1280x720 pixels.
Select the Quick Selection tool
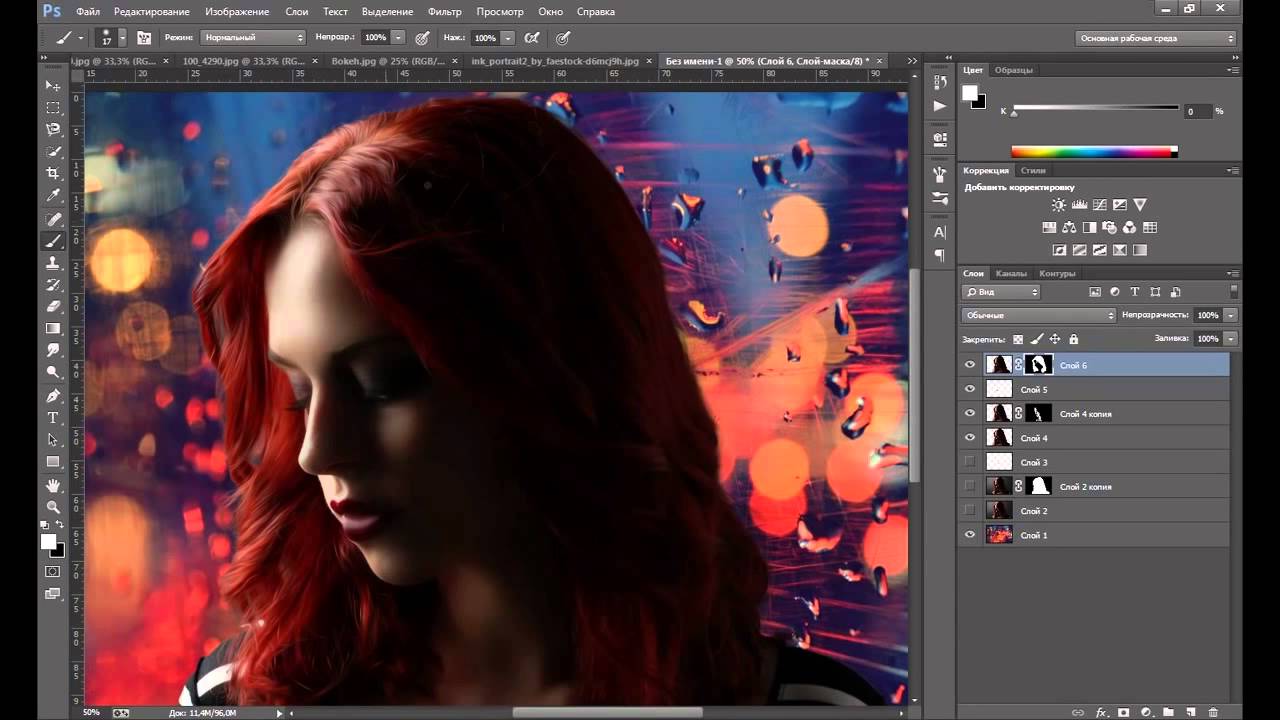[53, 152]
